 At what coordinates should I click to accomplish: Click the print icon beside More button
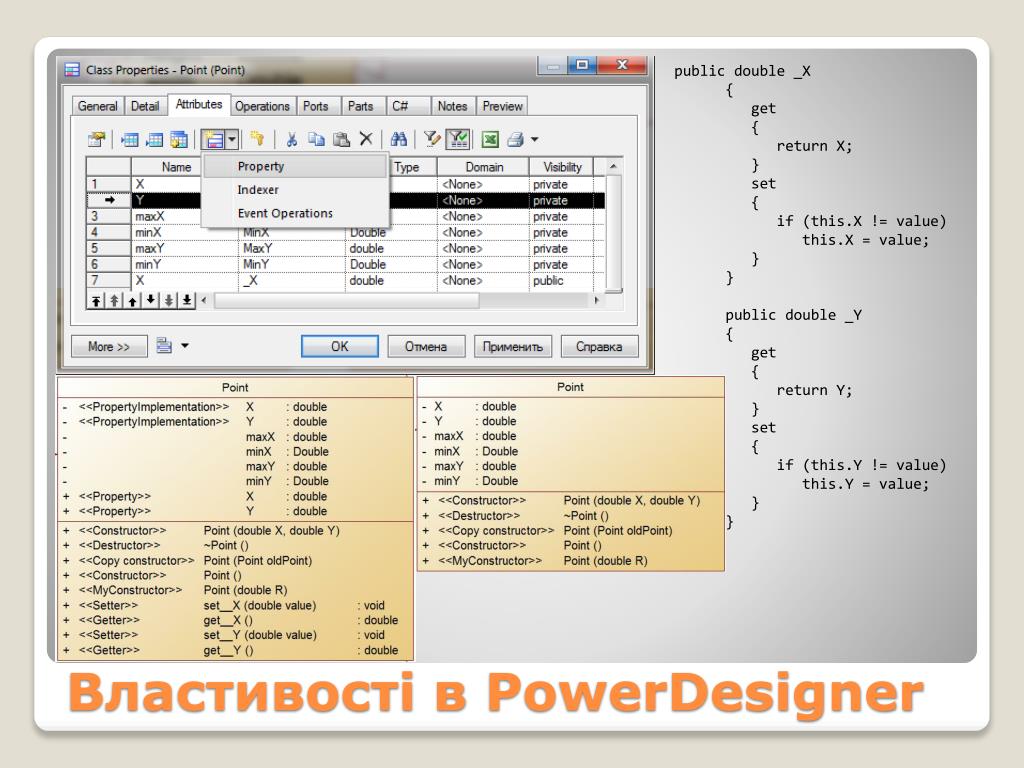[164, 346]
